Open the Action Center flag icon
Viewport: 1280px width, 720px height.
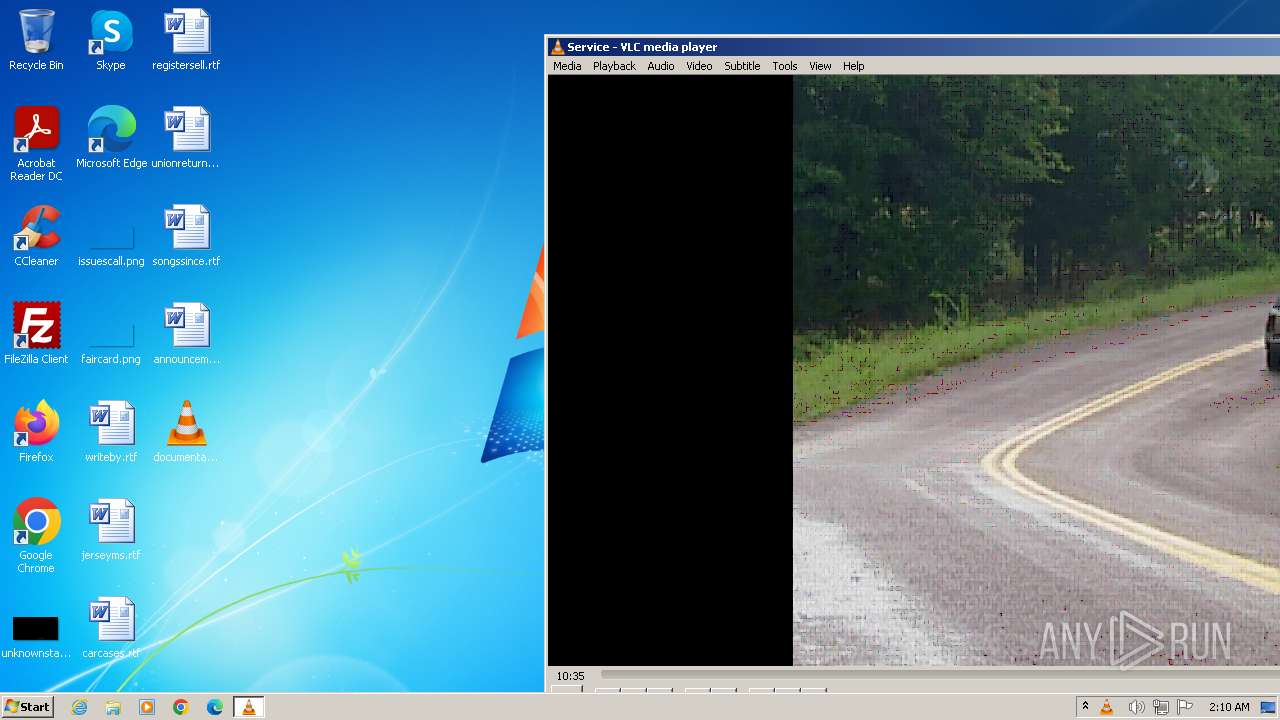tap(1185, 707)
